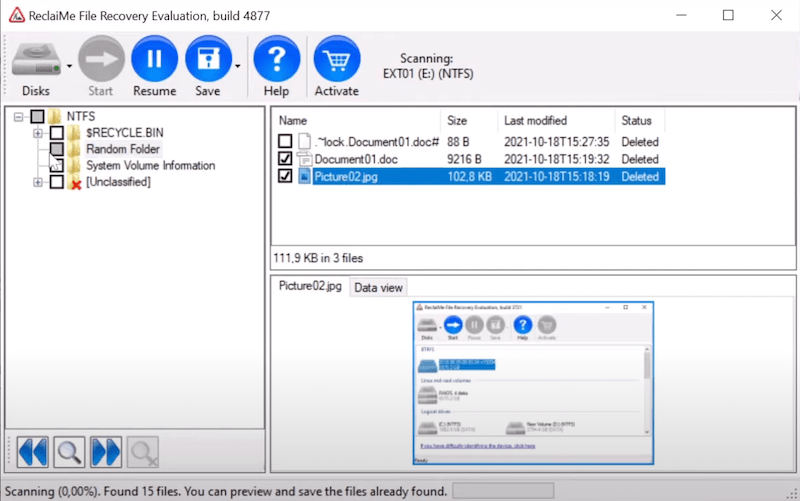Image resolution: width=800 pixels, height=501 pixels.
Task: Select the .~lock.Document01.doc# file name
Action: click(x=377, y=142)
